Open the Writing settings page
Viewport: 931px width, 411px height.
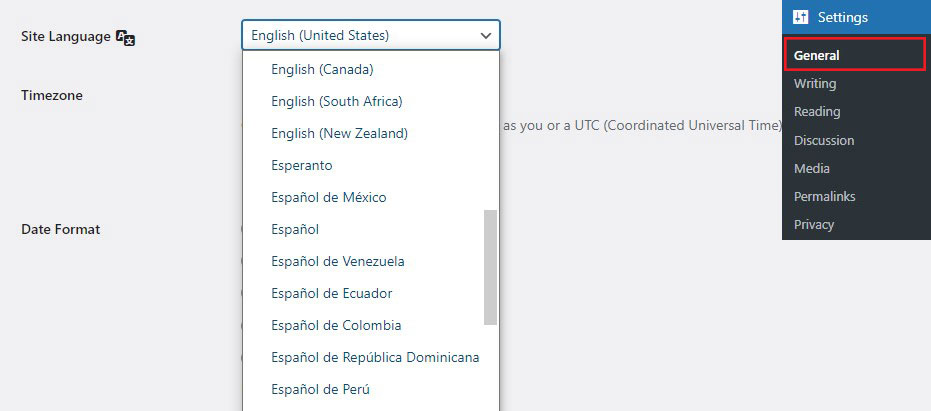click(x=815, y=84)
